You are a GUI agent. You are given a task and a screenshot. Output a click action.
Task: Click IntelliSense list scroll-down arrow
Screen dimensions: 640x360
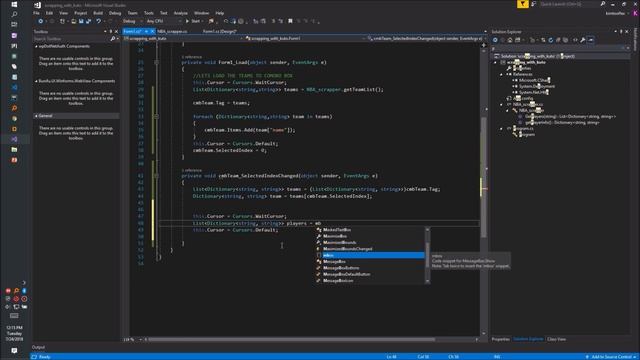point(427,281)
